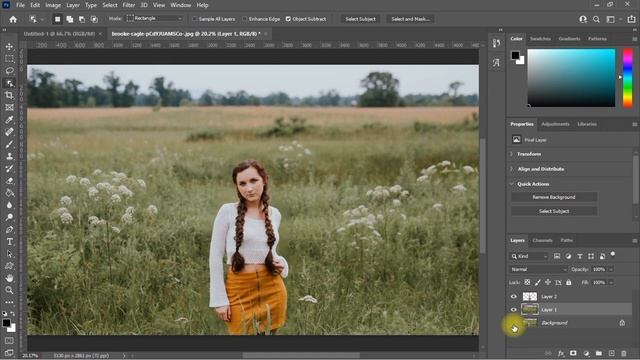Click Select Subject in options bar
This screenshot has width=640, height=360.
(x=360, y=19)
